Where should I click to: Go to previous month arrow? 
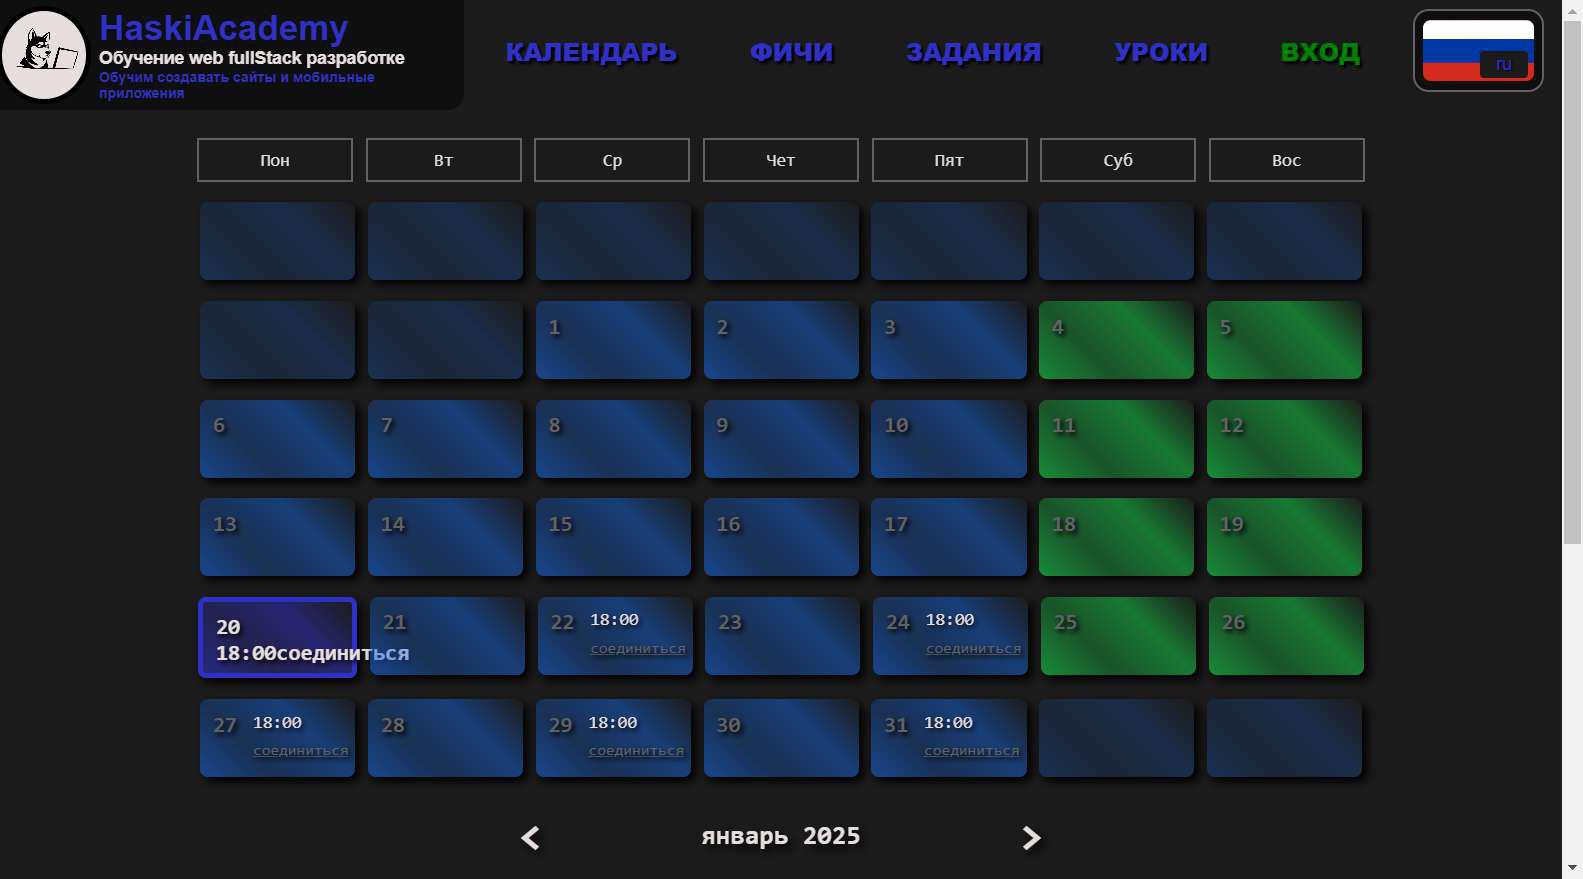[531, 838]
